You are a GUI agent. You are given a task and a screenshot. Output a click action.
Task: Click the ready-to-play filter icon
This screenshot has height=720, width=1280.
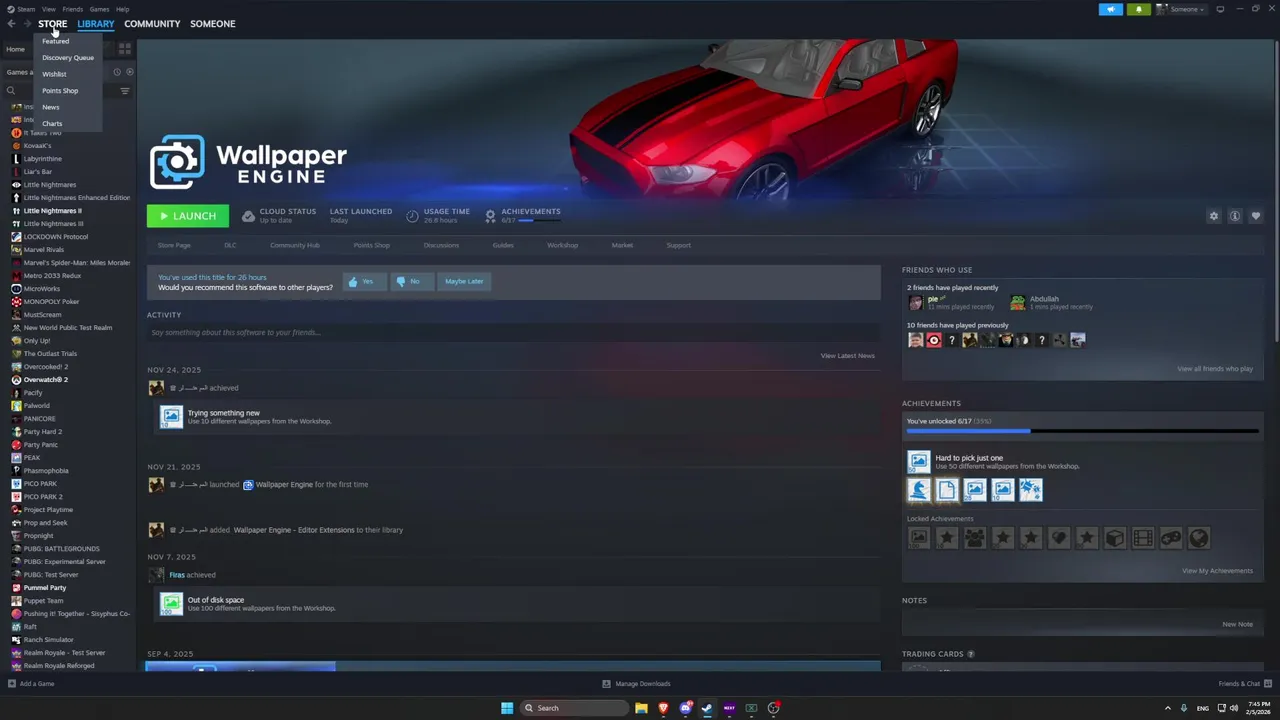click(x=130, y=72)
